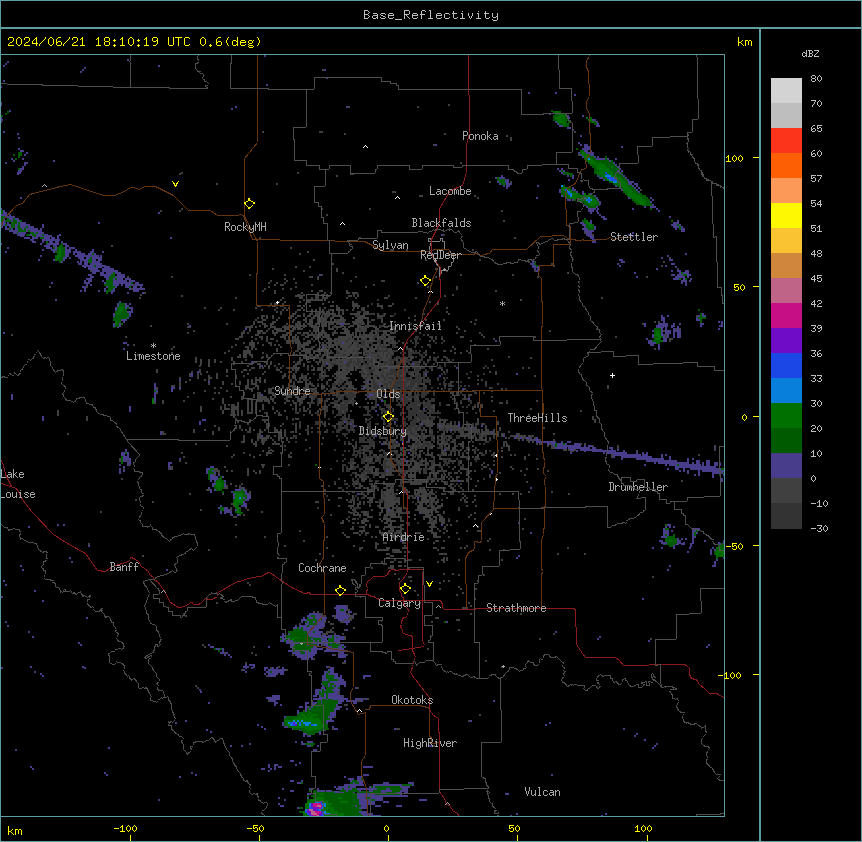Click the HighRiver label
The height and width of the screenshot is (842, 862).
[x=430, y=743]
